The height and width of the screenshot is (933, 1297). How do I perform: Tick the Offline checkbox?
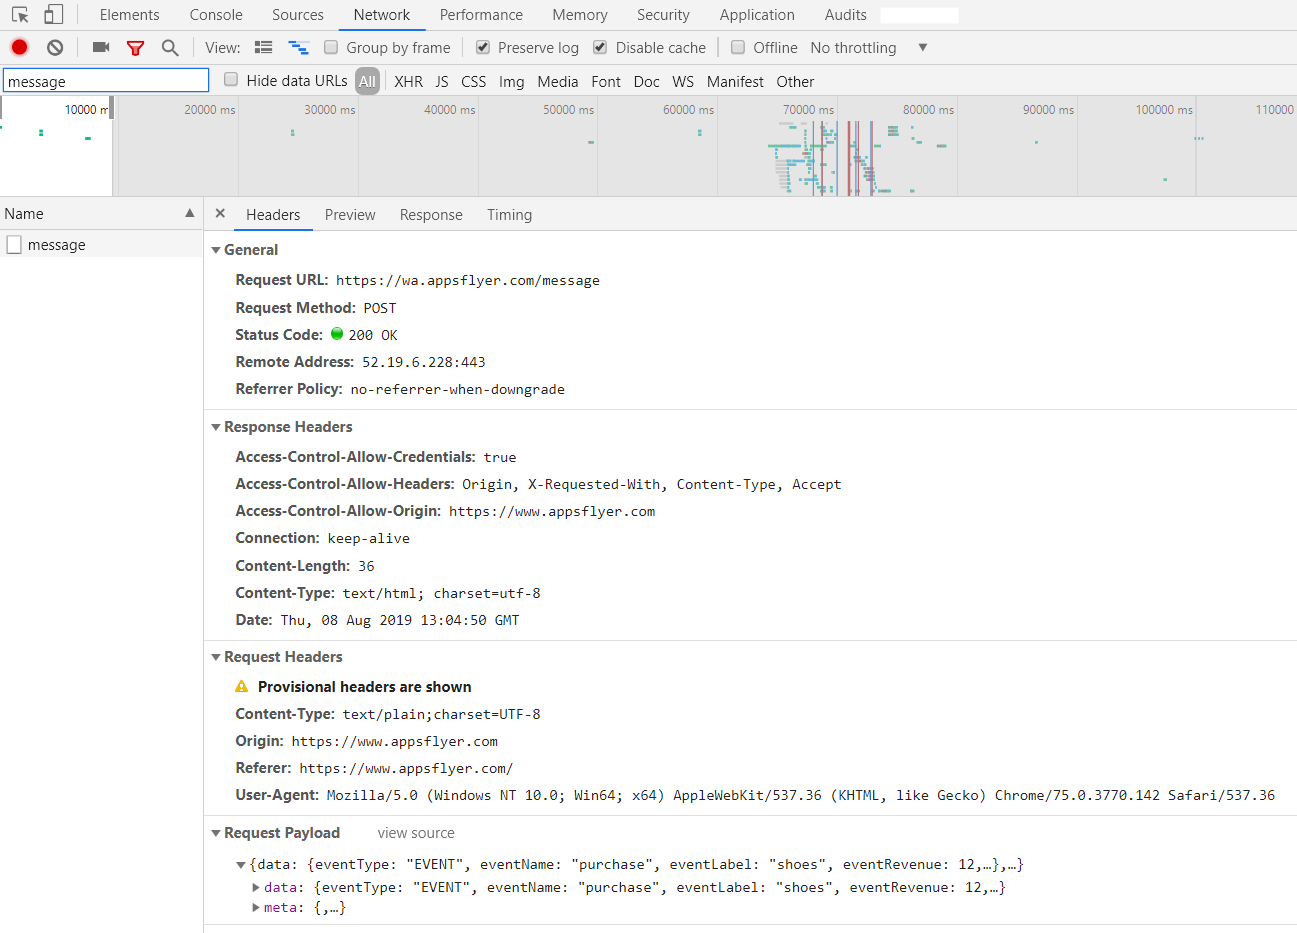pyautogui.click(x=738, y=47)
